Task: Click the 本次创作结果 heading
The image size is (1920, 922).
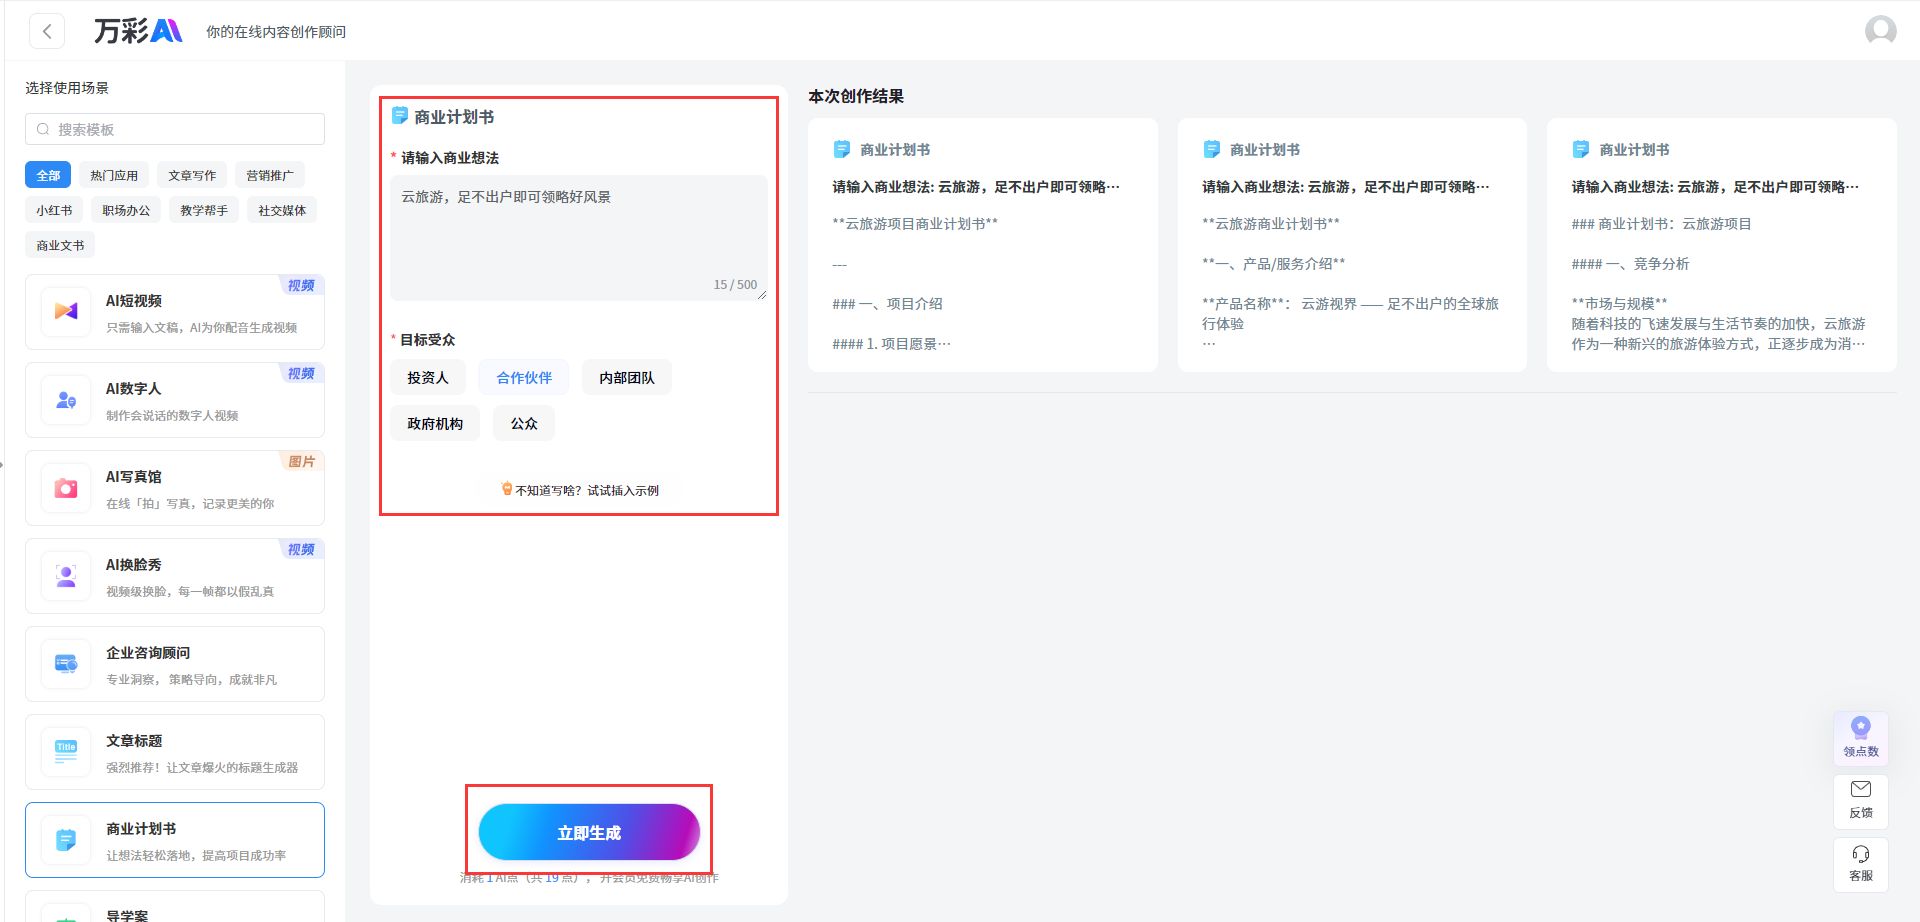Action: pos(856,96)
